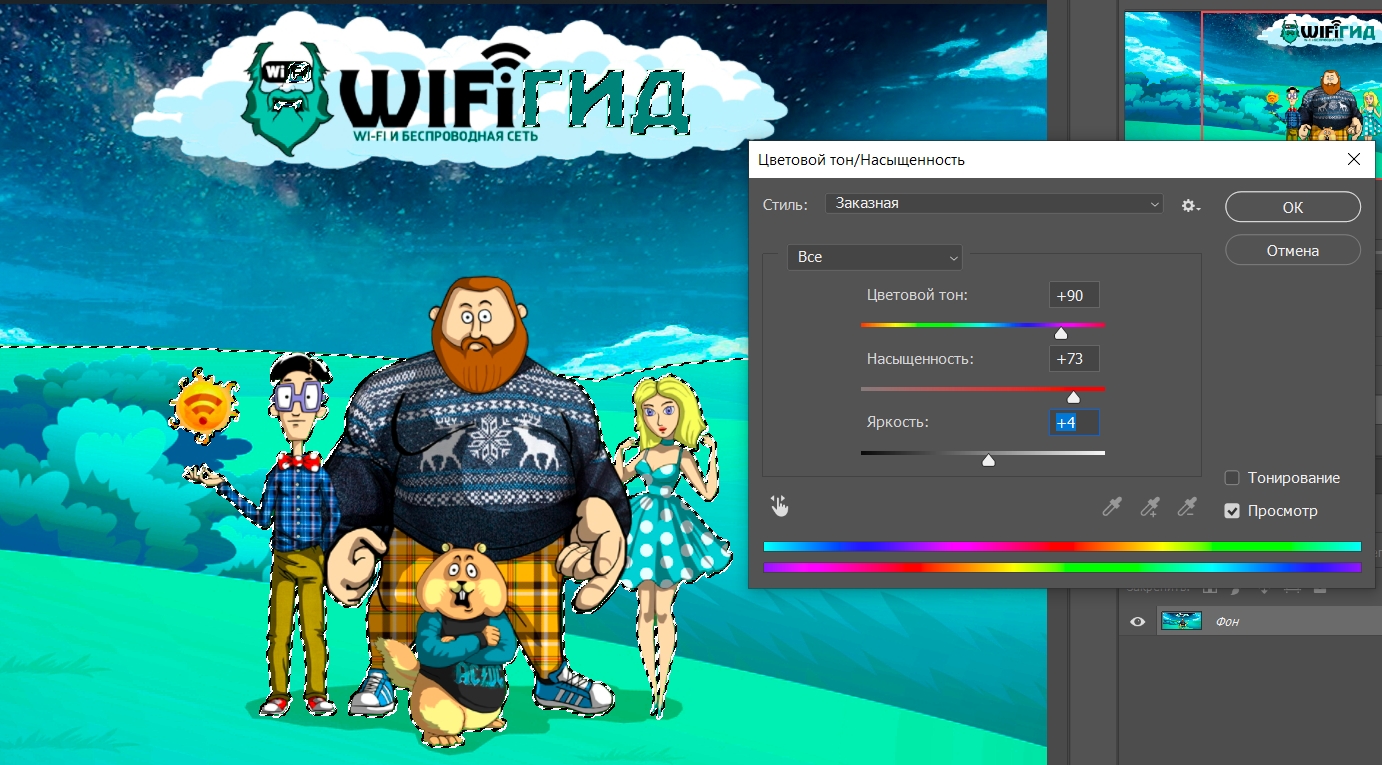The image size is (1382, 765).
Task: Click the Отмена cancel button
Action: click(1292, 250)
